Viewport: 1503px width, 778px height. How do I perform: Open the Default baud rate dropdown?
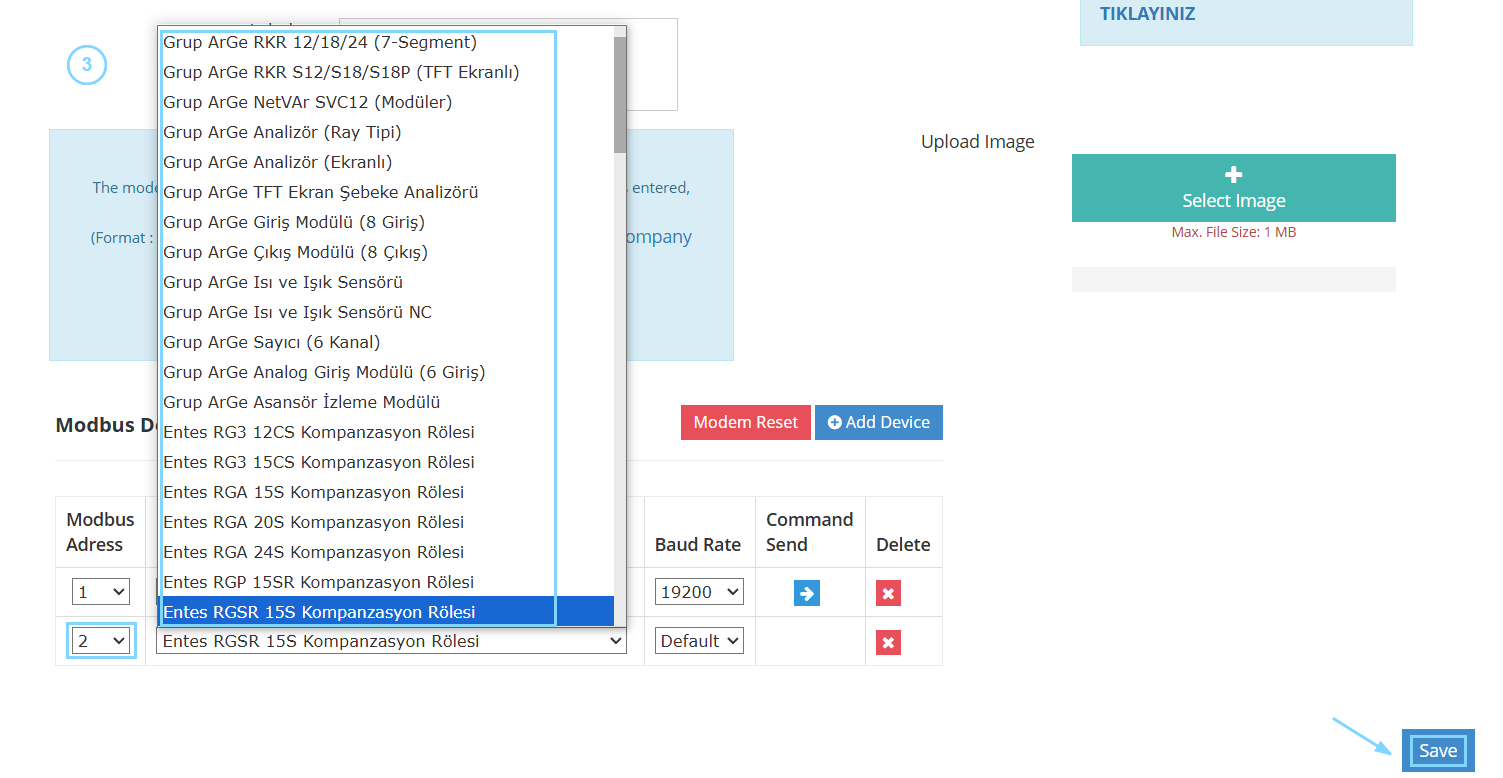(x=699, y=641)
